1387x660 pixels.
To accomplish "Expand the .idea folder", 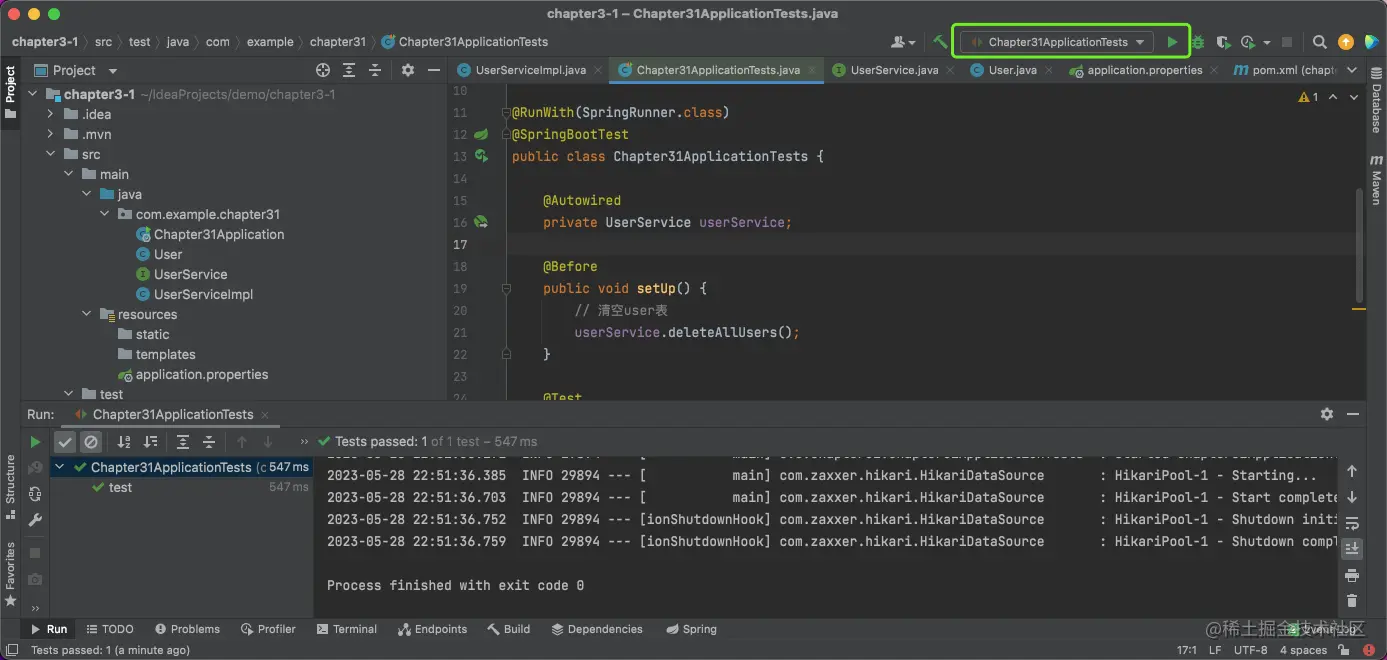I will (51, 114).
